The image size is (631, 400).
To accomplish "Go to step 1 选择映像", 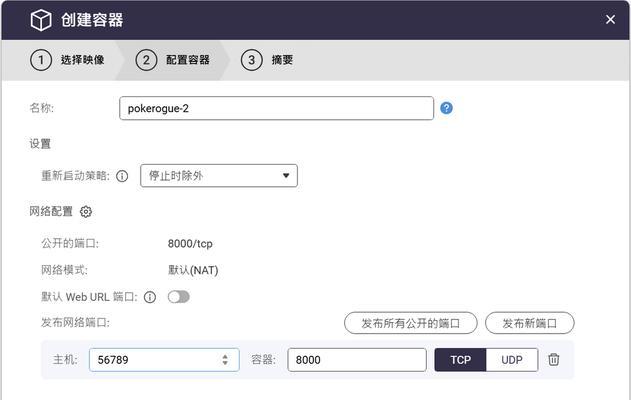I will (67, 60).
